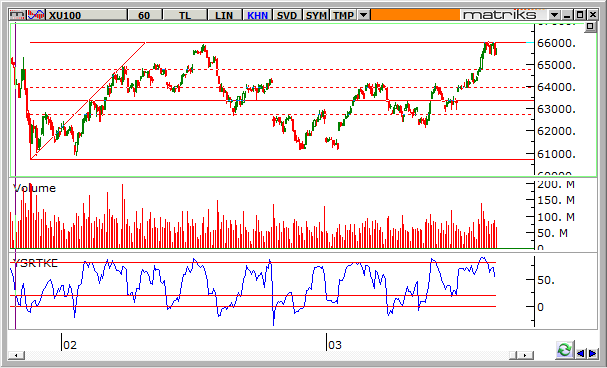The height and width of the screenshot is (368, 607).
Task: Click the 03 date marker
Action: (334, 345)
